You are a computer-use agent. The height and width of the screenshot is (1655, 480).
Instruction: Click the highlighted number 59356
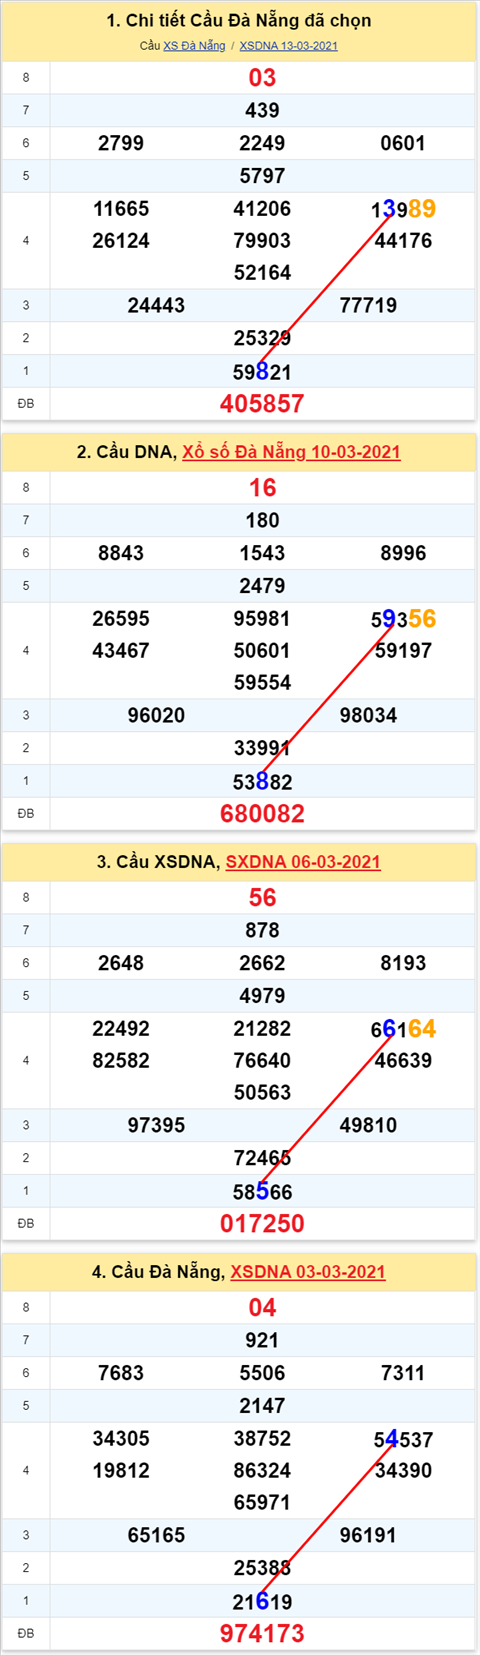pos(403,619)
